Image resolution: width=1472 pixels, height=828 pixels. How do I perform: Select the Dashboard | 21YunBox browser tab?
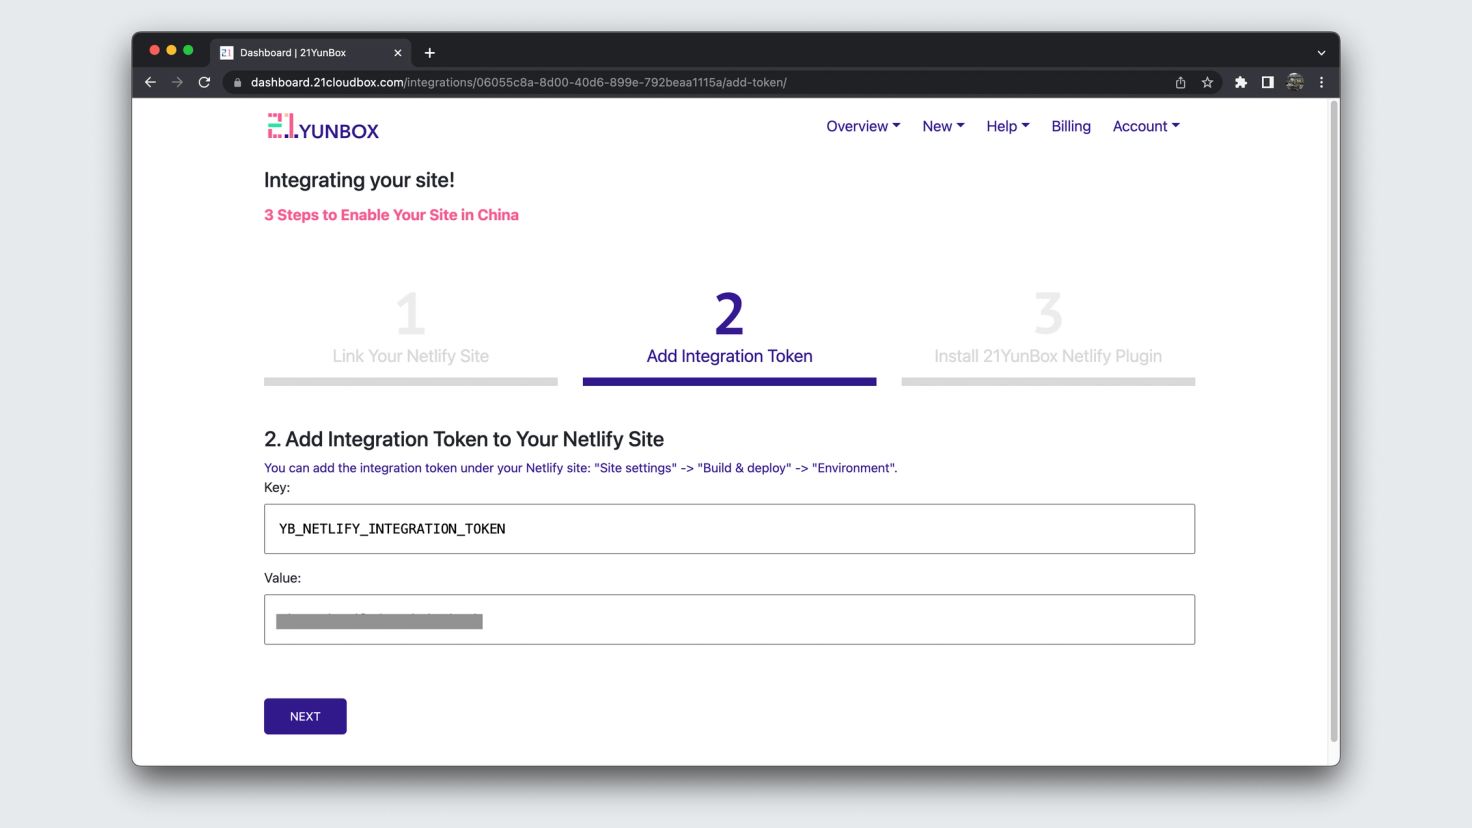(308, 53)
